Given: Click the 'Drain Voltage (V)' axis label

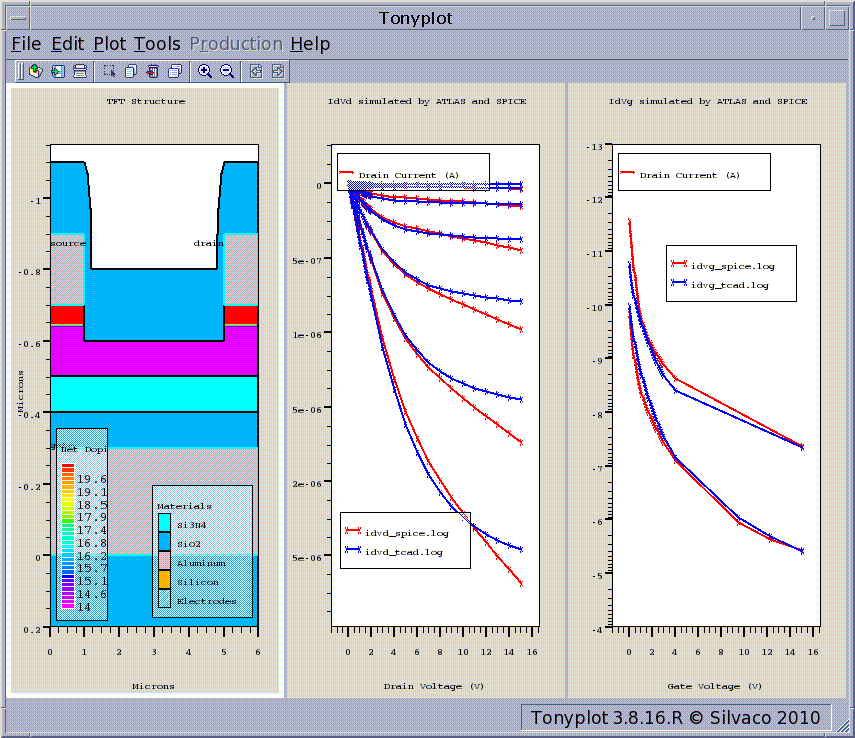Looking at the screenshot, I should coord(434,686).
